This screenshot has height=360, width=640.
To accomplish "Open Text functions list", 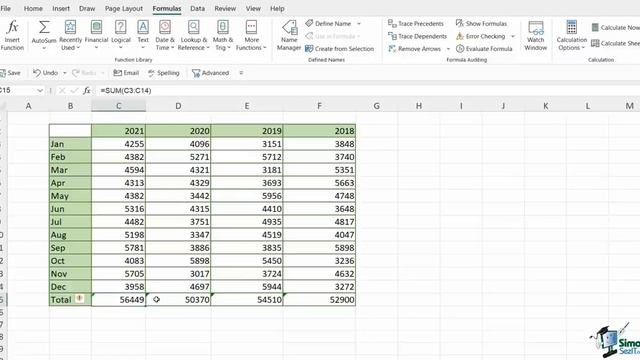I will [x=143, y=36].
